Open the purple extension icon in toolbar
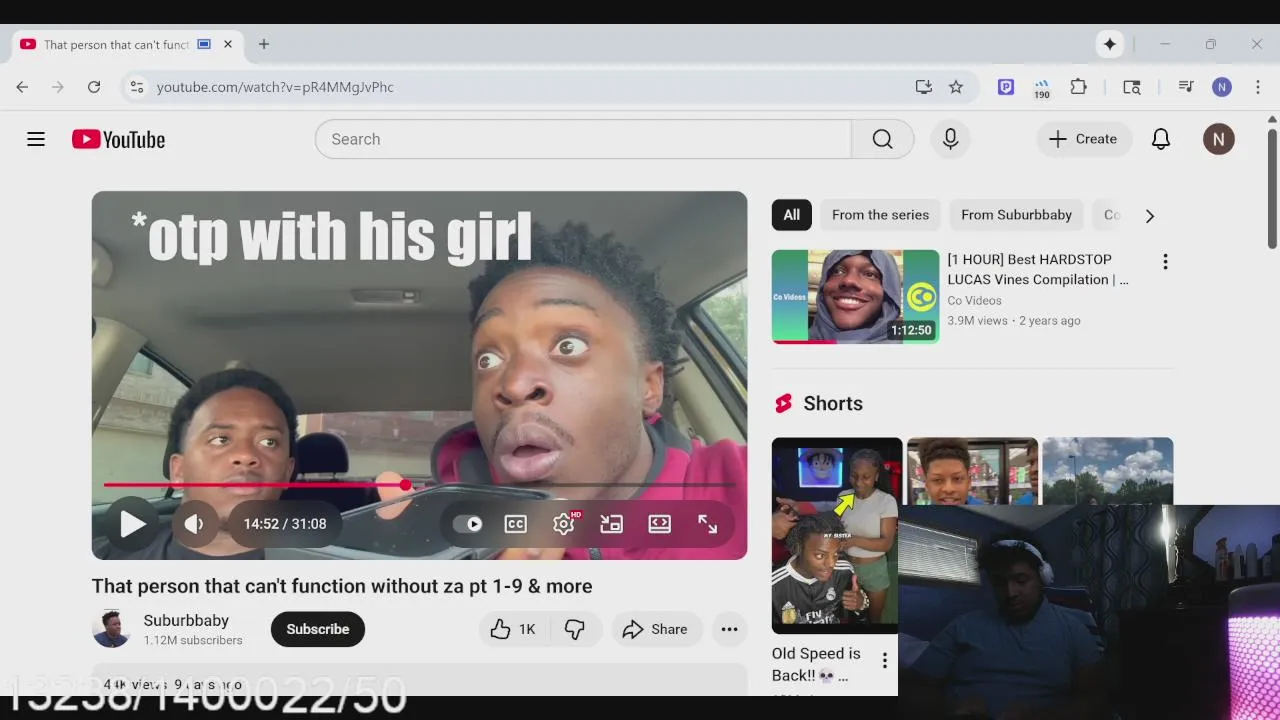 pyautogui.click(x=1006, y=87)
